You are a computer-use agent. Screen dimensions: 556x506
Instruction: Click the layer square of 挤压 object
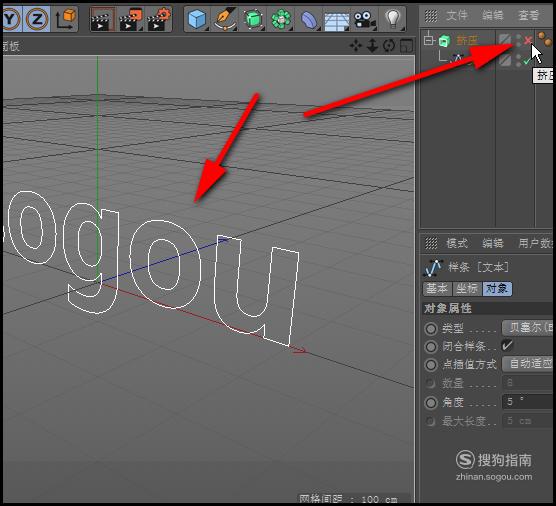point(505,40)
